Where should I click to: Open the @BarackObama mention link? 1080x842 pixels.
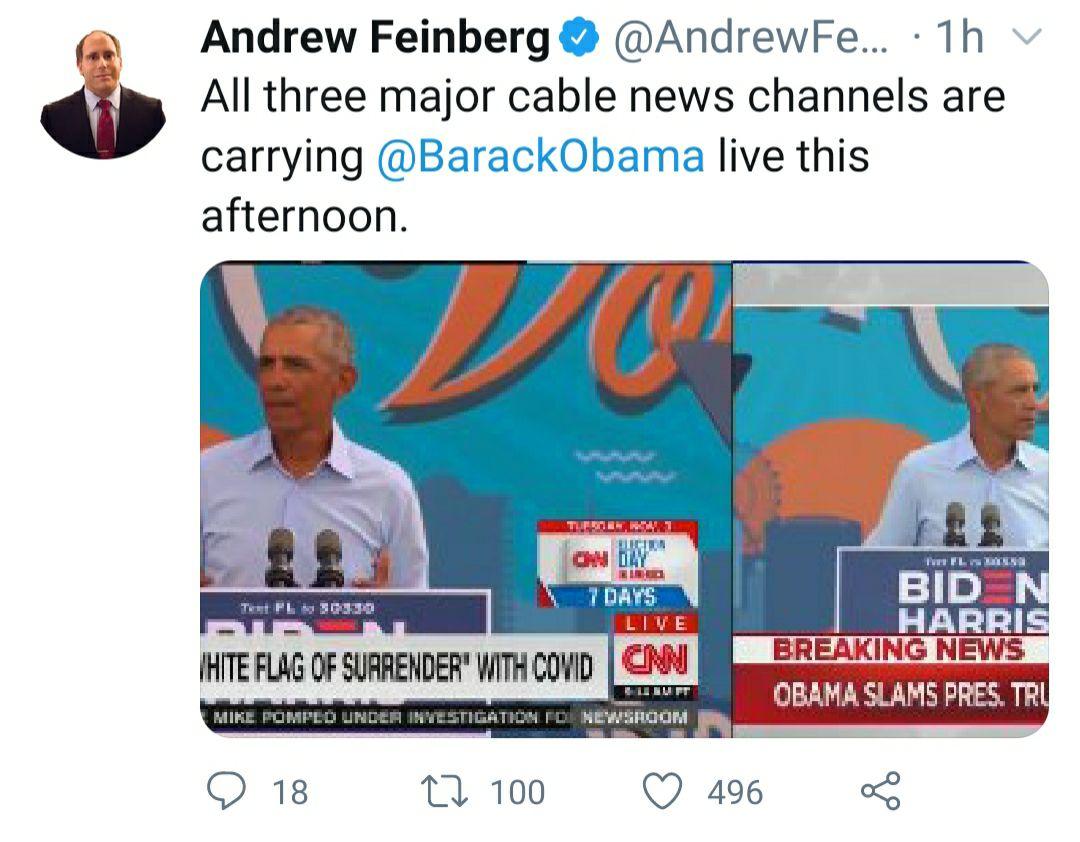click(541, 157)
